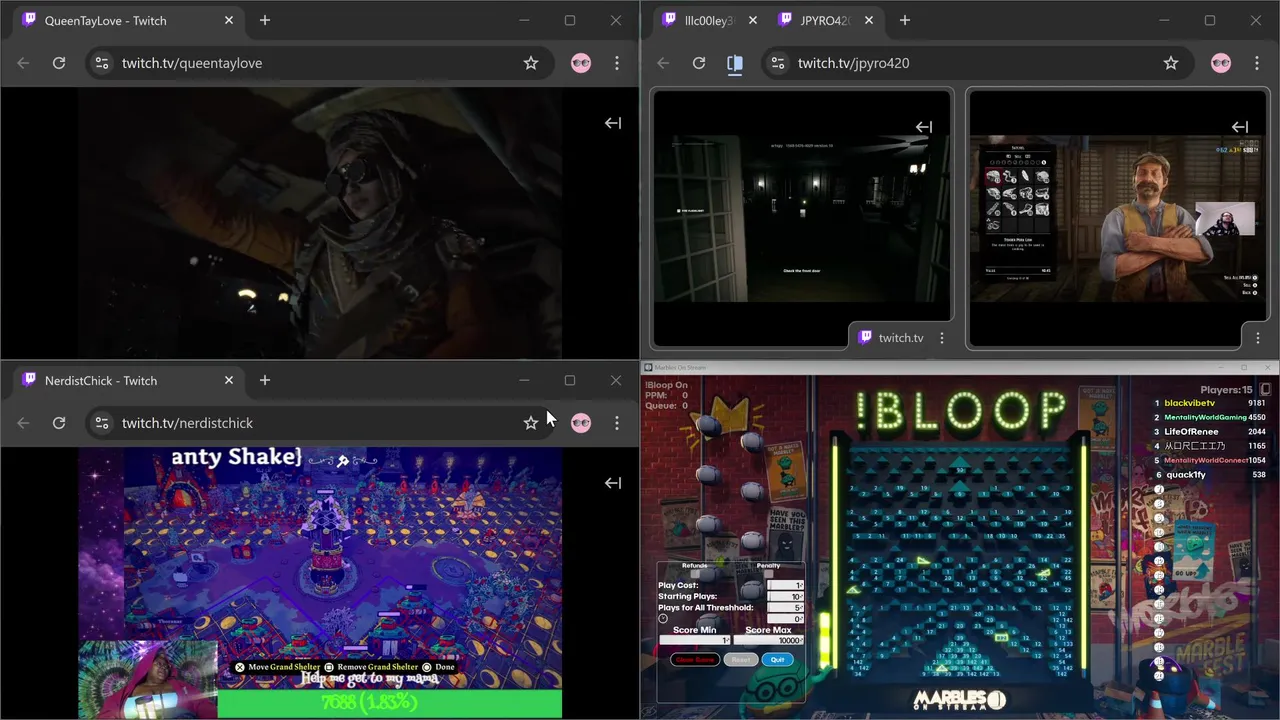Maximize the QueenTayLove window
1280x720 pixels.
coord(570,20)
